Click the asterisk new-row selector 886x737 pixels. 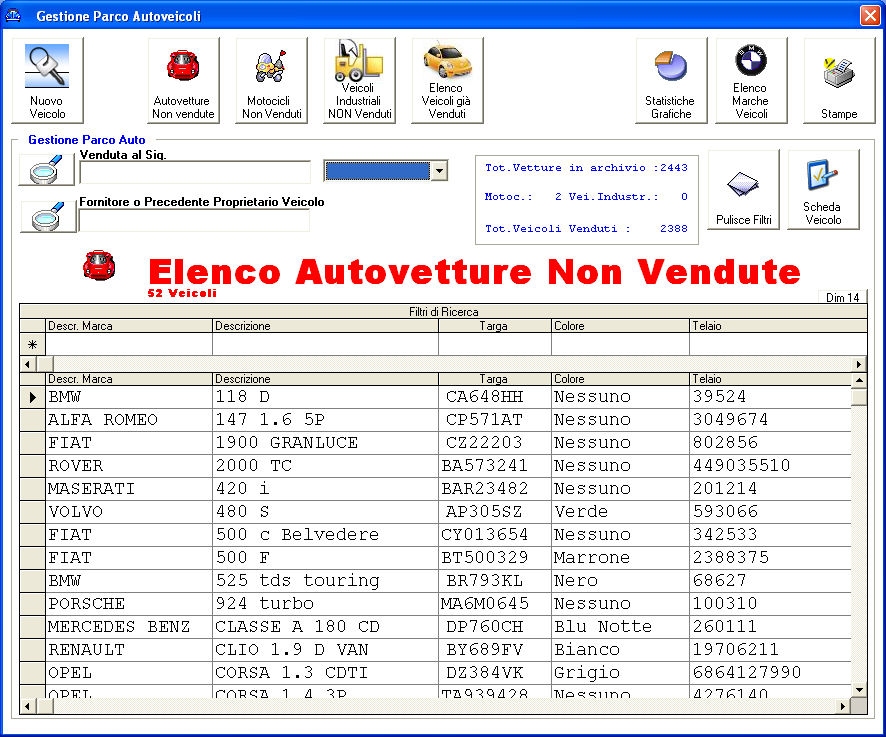point(32,344)
